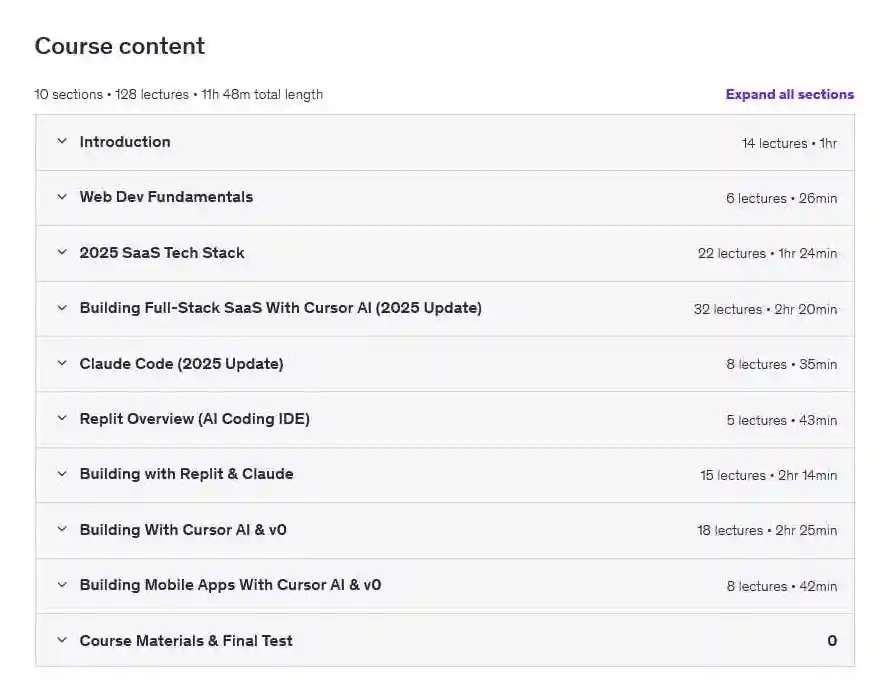Open Replit Overview (AI Coding IDE) title
This screenshot has width=881, height=680.
tap(194, 419)
